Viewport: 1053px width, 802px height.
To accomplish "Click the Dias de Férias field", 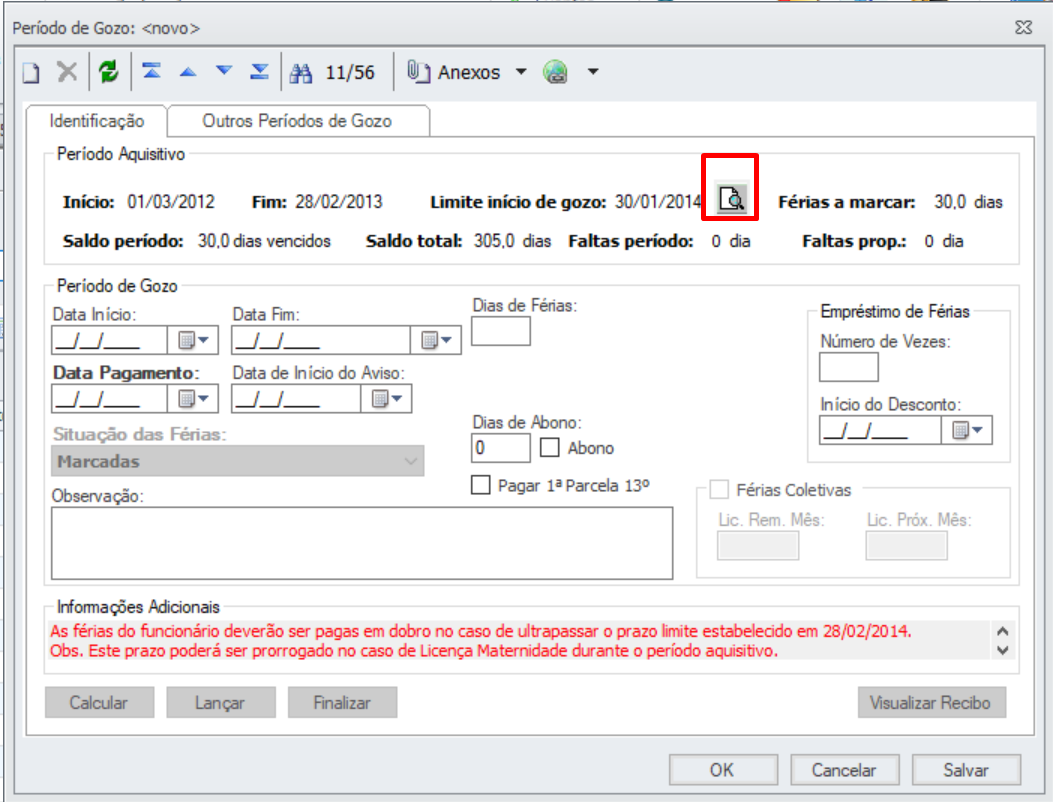I will [501, 332].
